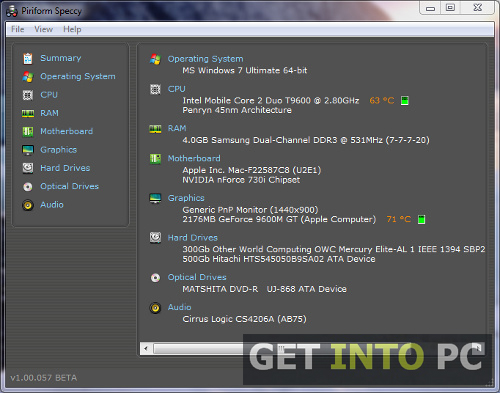The width and height of the screenshot is (500, 393).
Task: Select Operating System in the sidebar
Action: 78,77
